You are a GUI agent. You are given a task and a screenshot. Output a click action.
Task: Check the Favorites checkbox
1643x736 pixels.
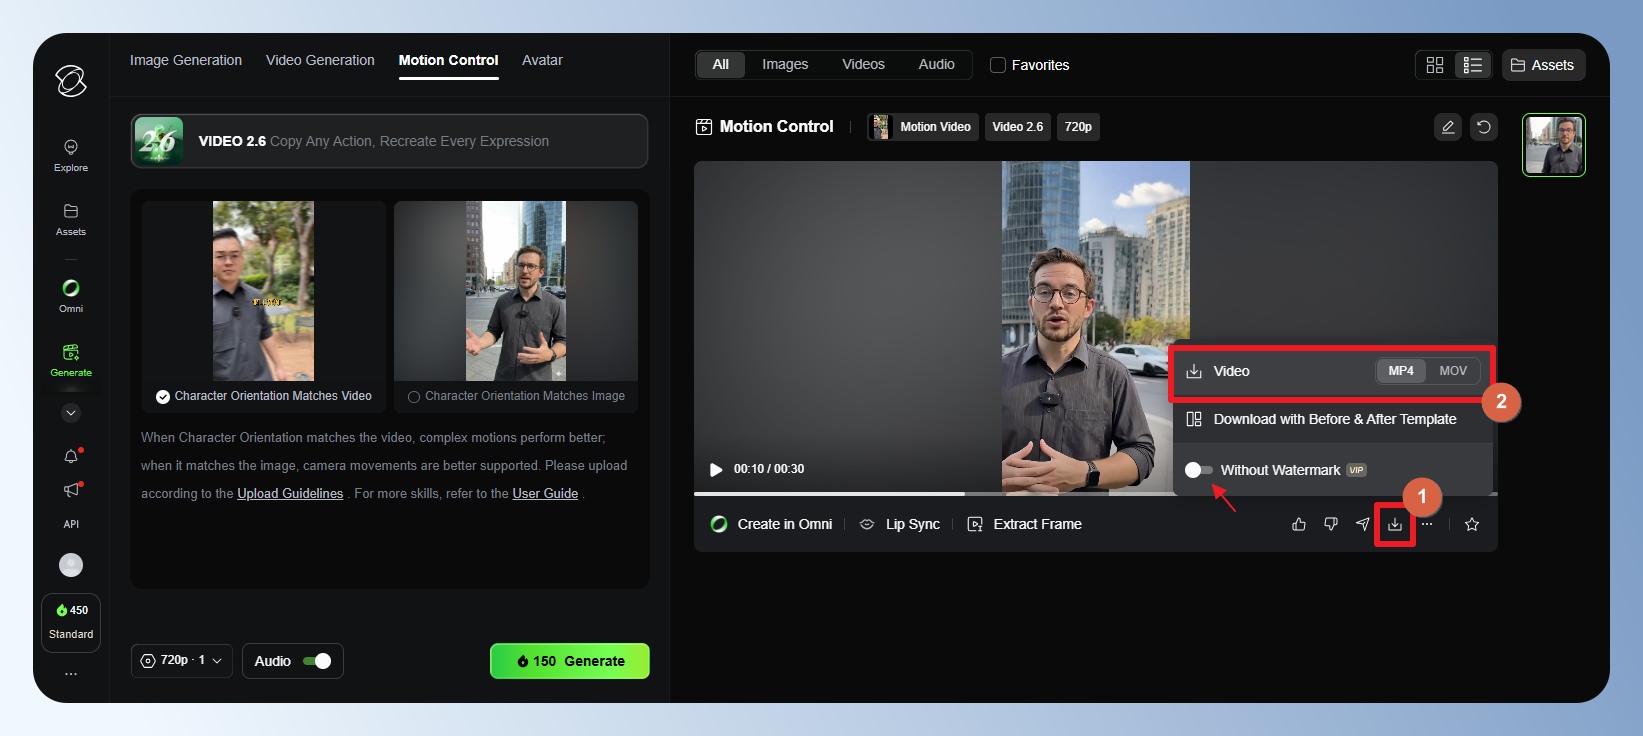(998, 65)
